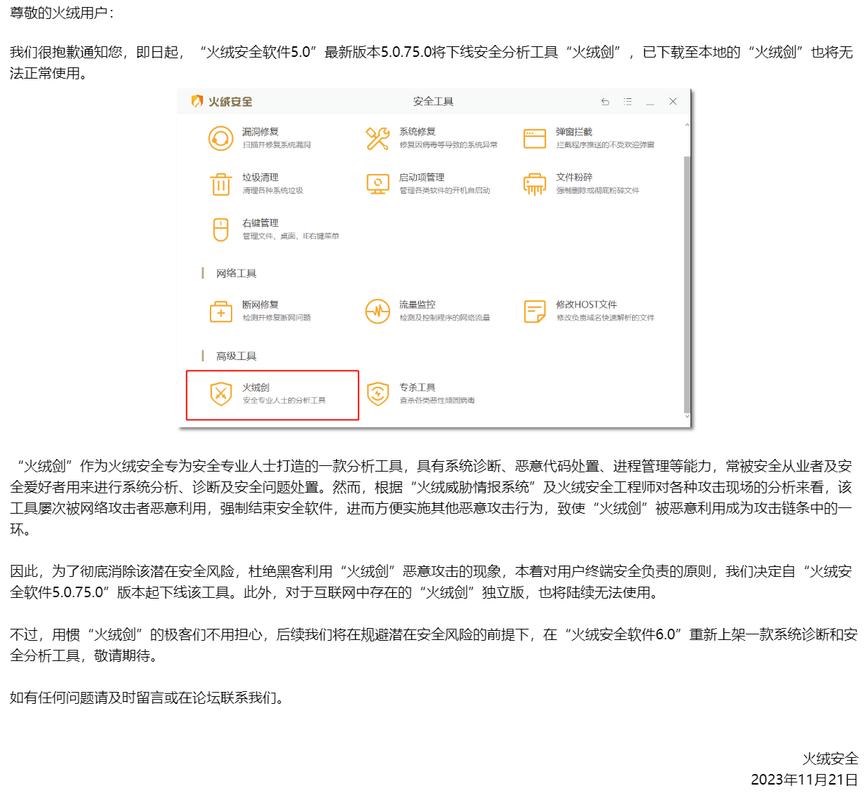The height and width of the screenshot is (800, 866).
Task: Launch the 断网修复 first-aid kit icon
Action: point(220,311)
